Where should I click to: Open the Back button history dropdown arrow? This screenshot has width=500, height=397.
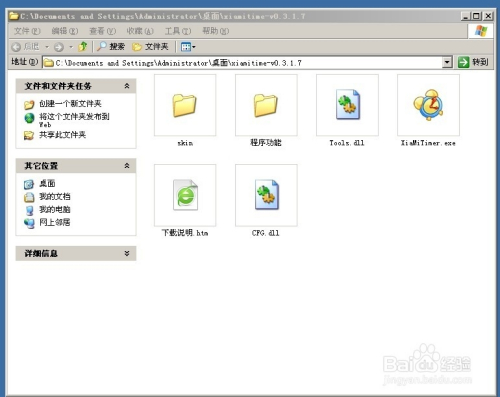pos(47,47)
